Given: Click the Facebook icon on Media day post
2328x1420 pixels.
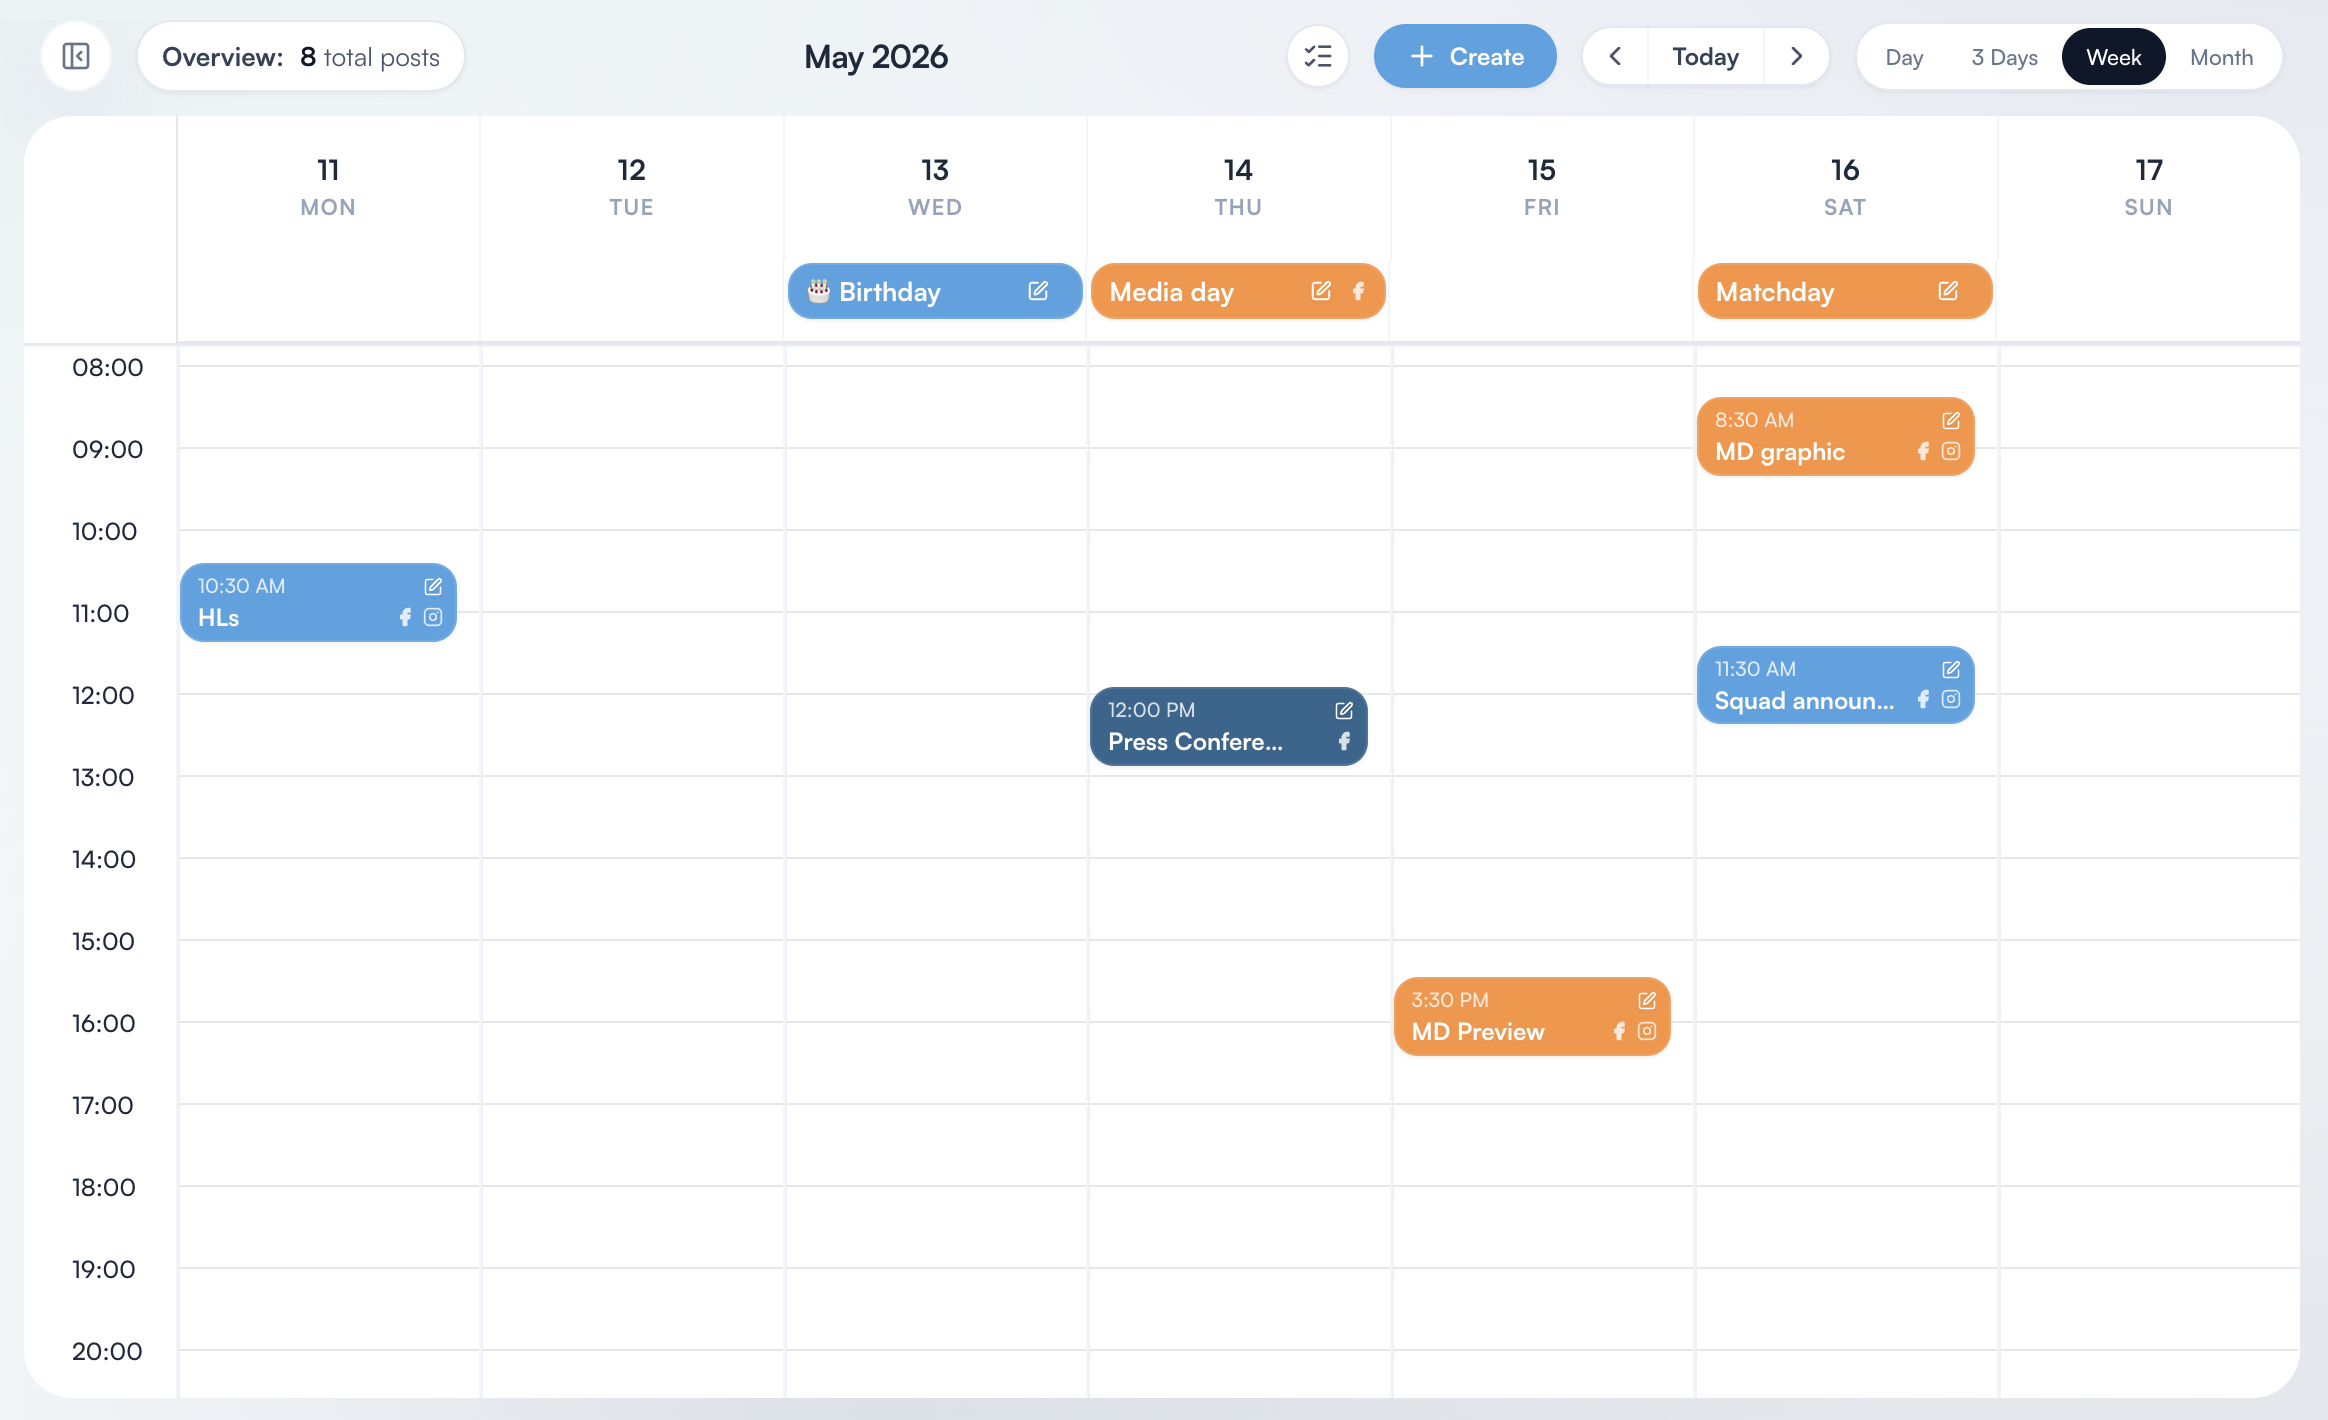Looking at the screenshot, I should 1358,292.
